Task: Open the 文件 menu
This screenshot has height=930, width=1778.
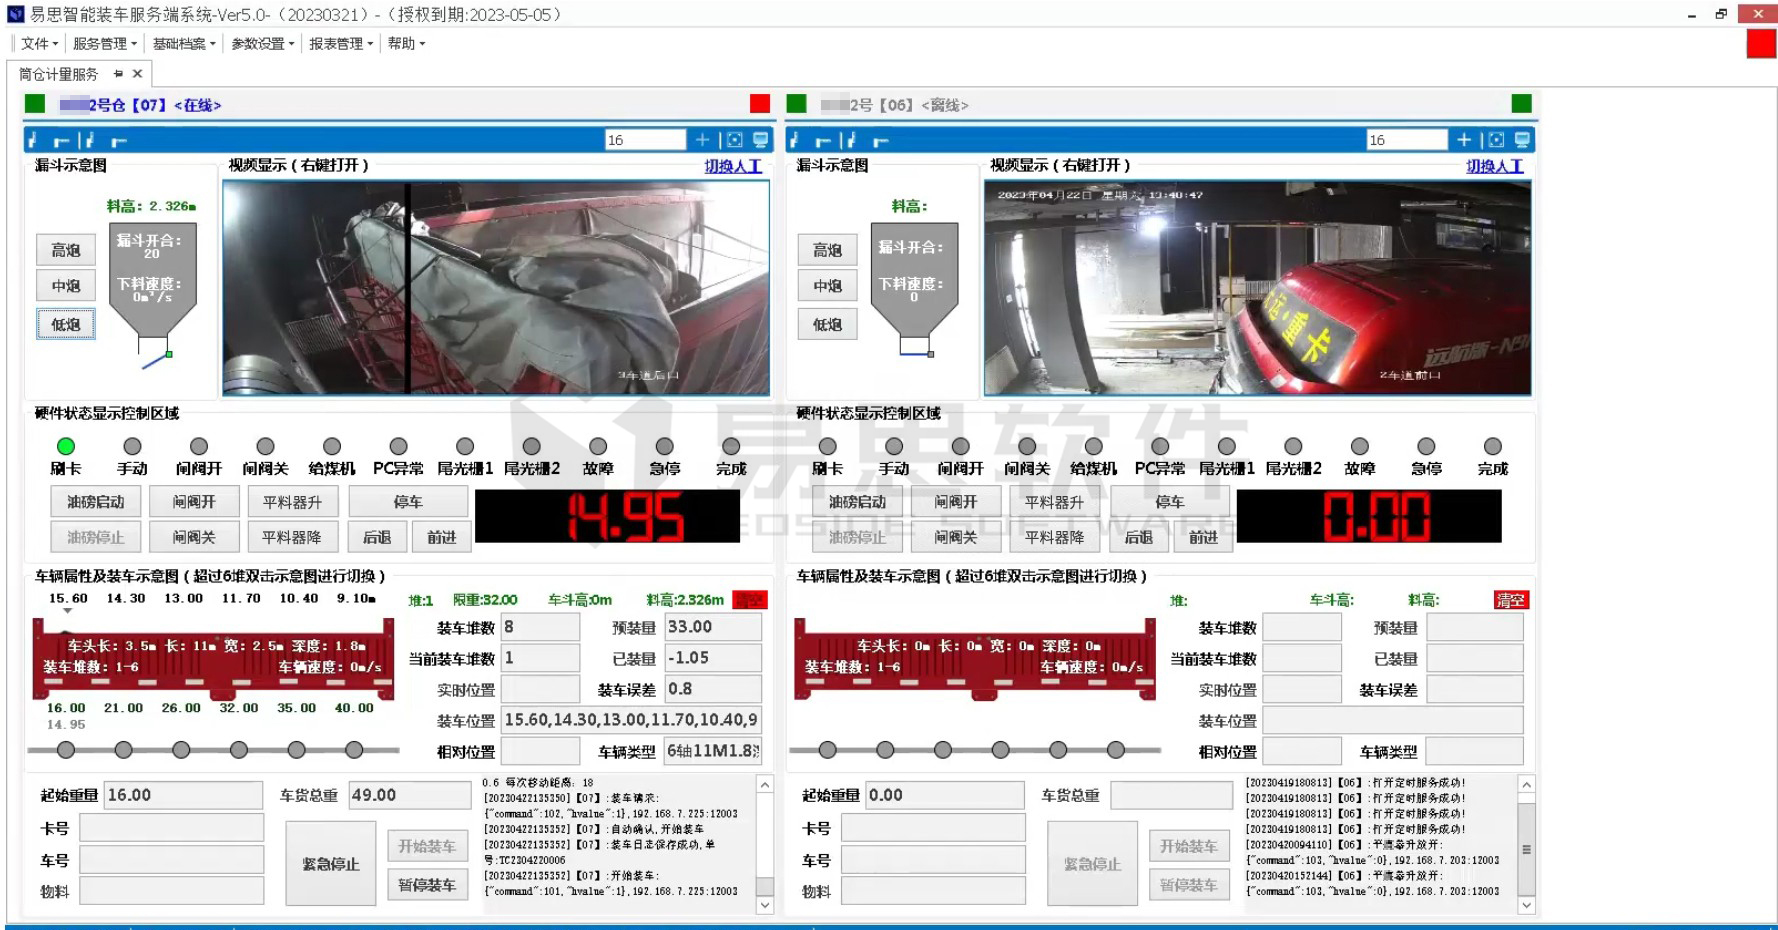Action: 39,44
